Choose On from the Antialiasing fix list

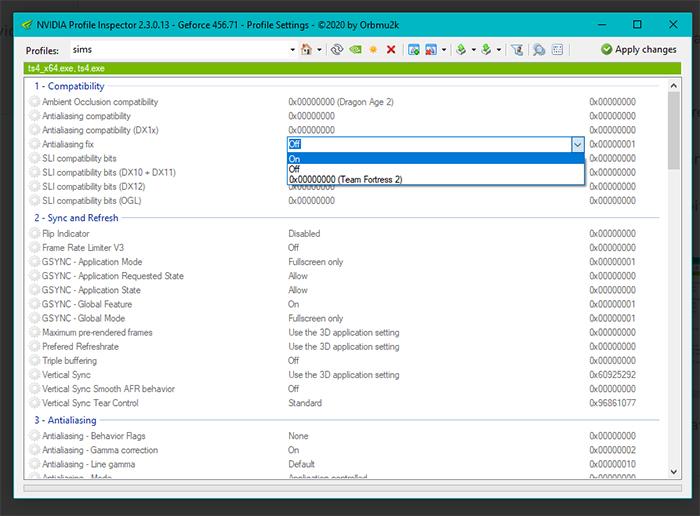[436, 159]
